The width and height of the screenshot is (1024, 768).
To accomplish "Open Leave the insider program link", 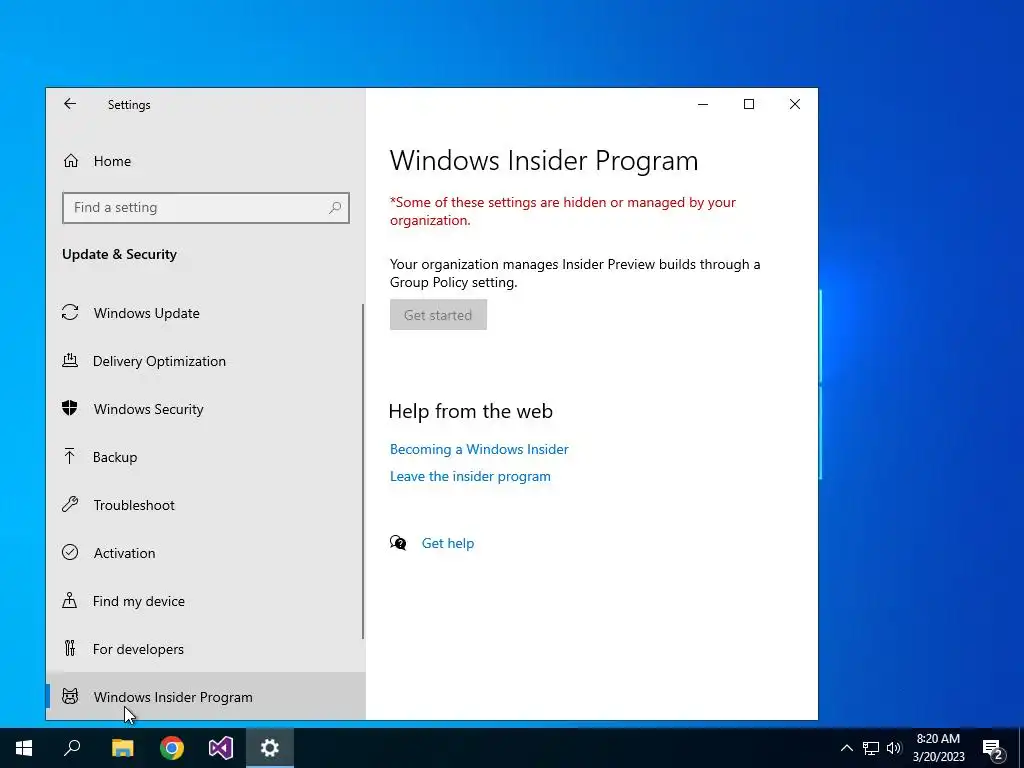I will (x=470, y=477).
